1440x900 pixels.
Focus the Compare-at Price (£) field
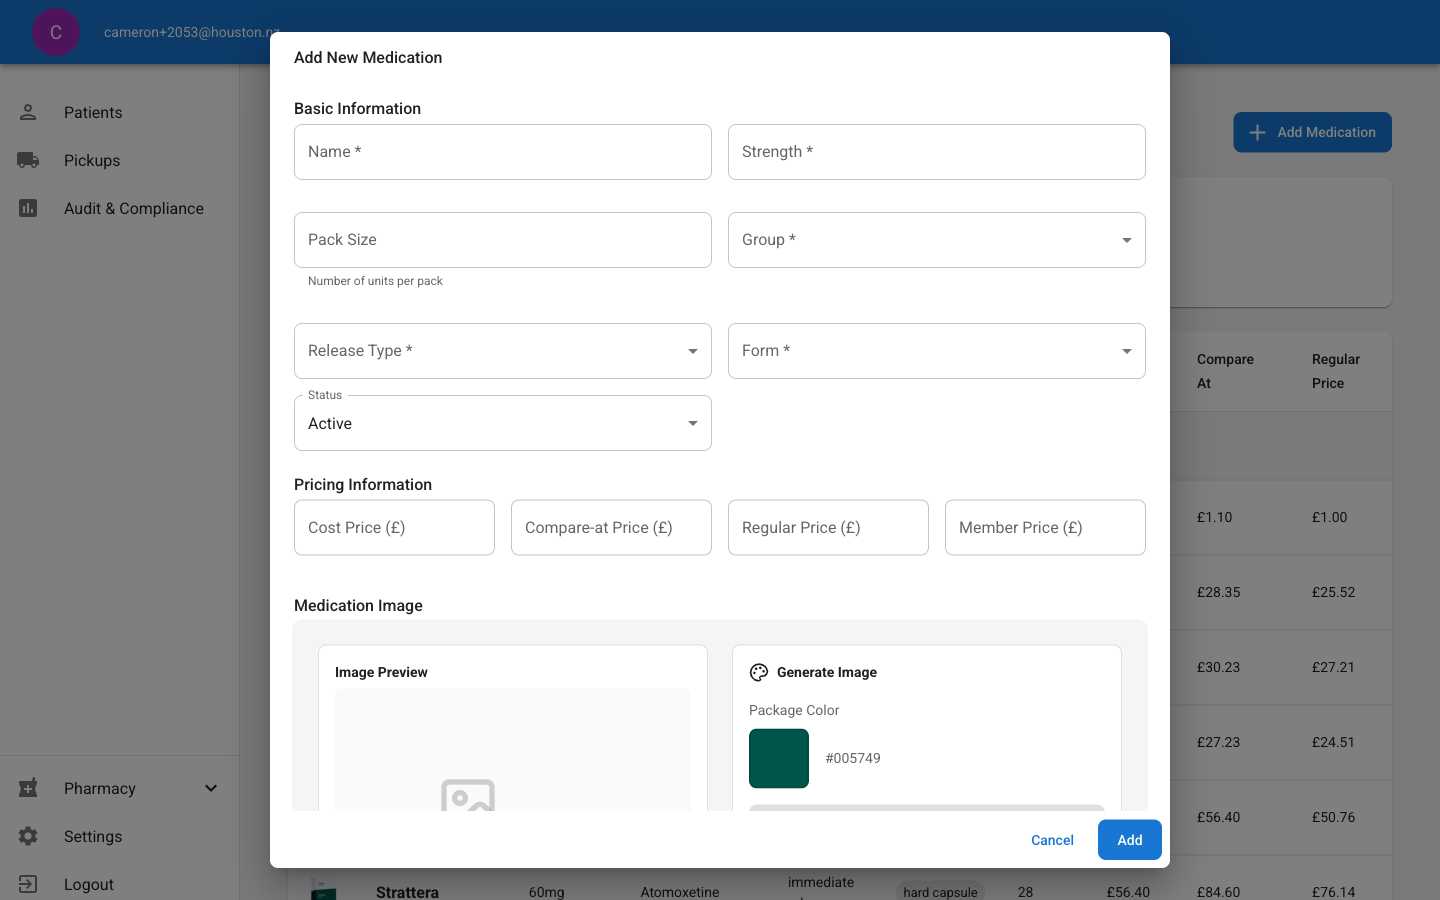click(x=611, y=528)
